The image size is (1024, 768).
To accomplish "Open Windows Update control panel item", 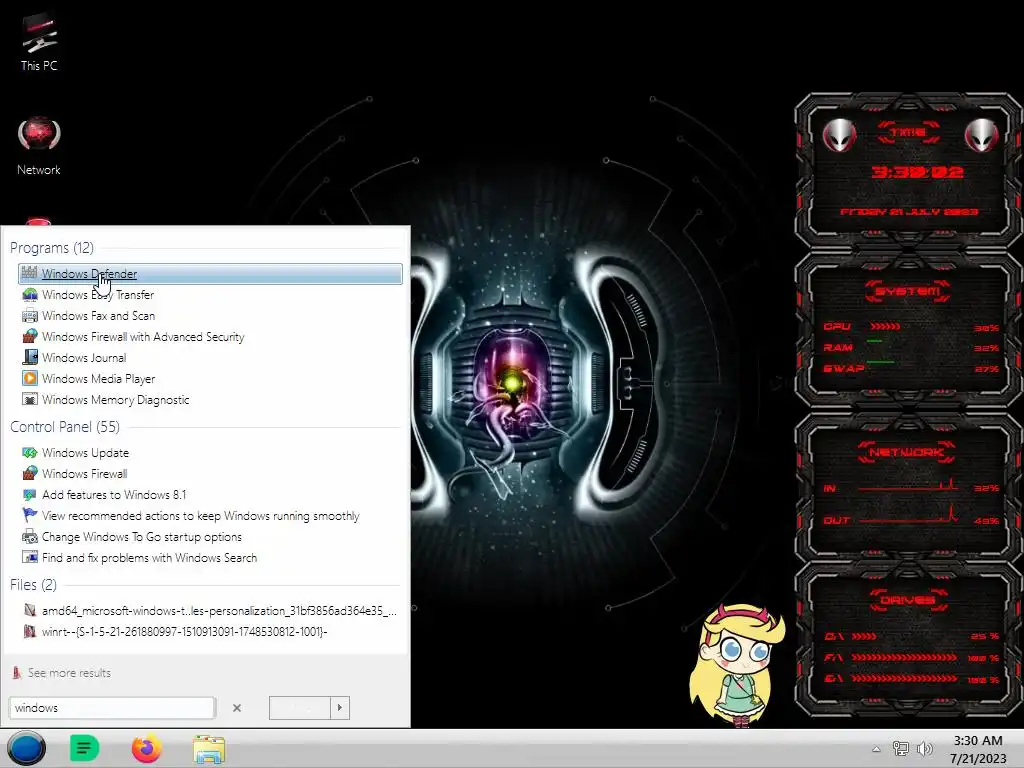I will [x=210, y=453].
